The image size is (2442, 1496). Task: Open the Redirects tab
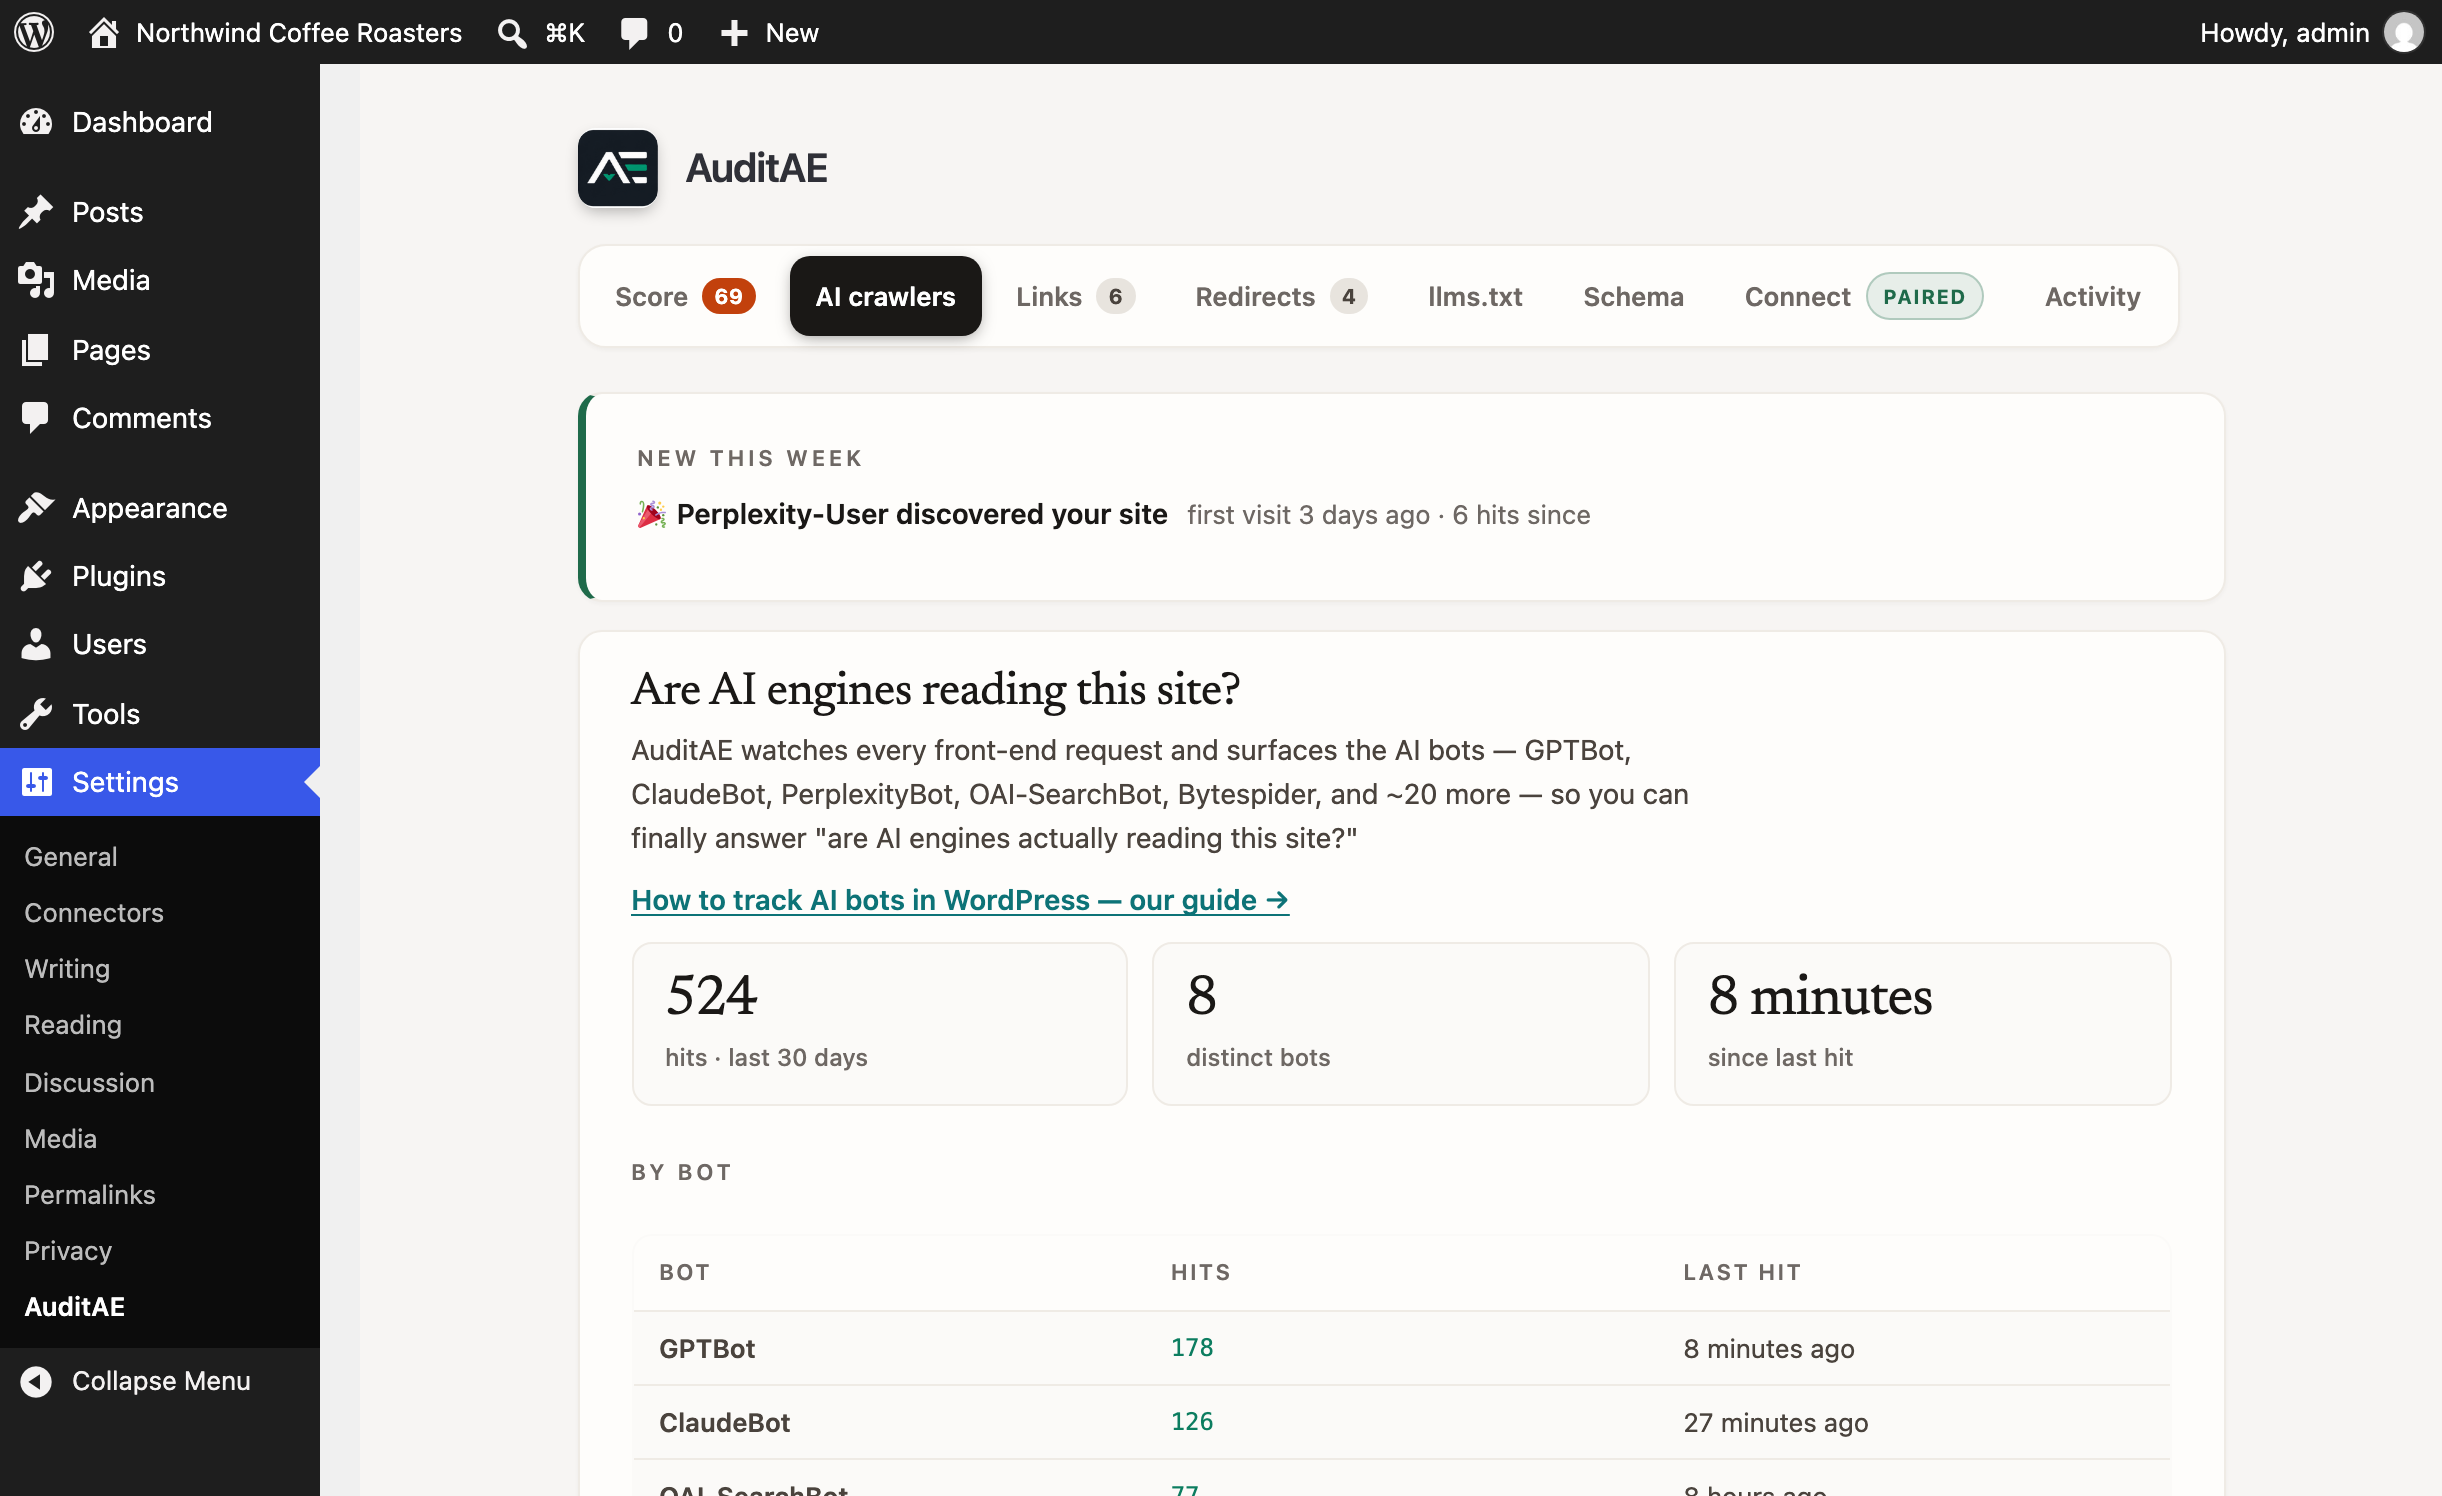pyautogui.click(x=1281, y=296)
